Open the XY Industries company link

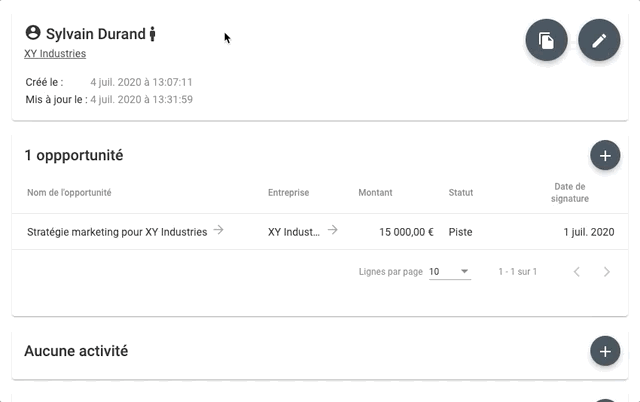(55, 54)
